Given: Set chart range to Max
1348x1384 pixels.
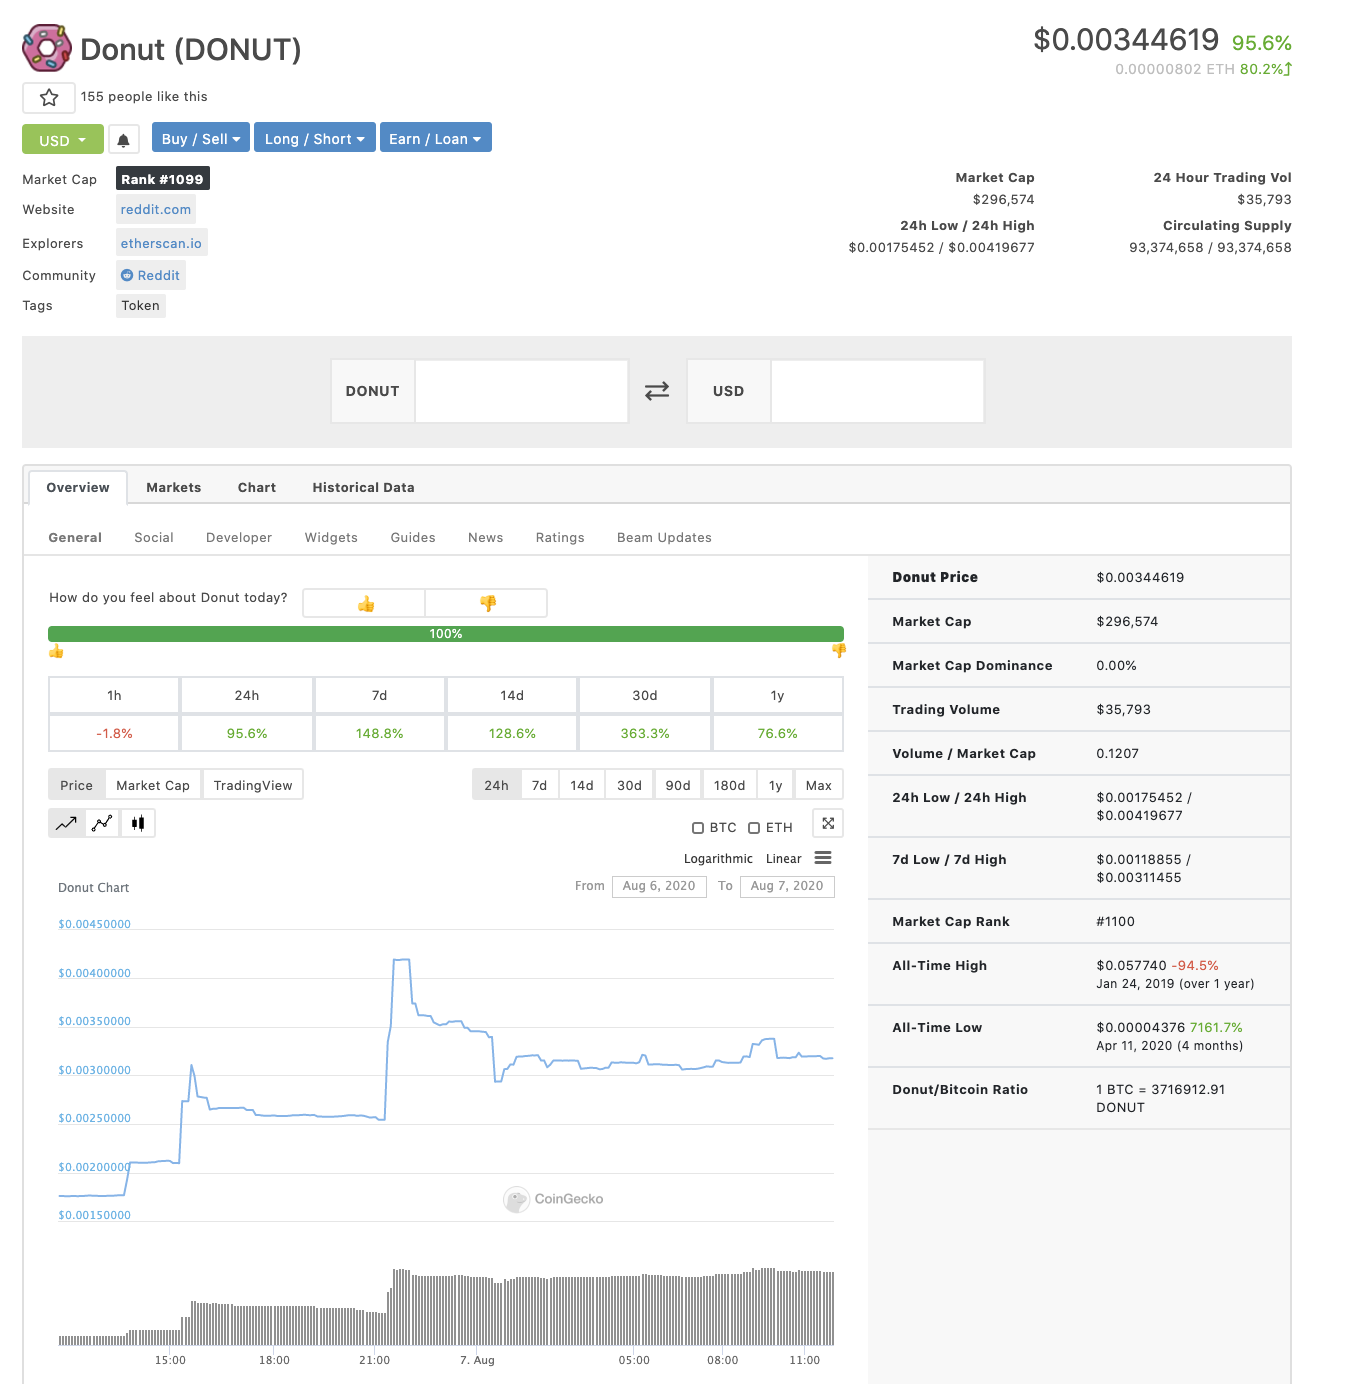Looking at the screenshot, I should click(x=819, y=785).
